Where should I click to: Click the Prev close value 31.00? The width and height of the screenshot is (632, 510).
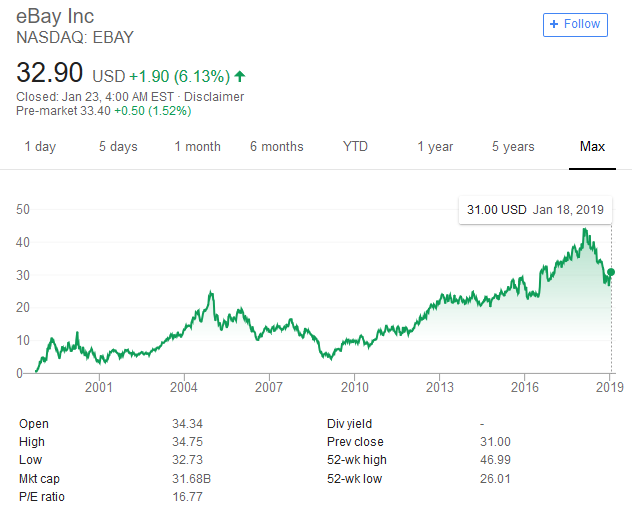coord(495,442)
